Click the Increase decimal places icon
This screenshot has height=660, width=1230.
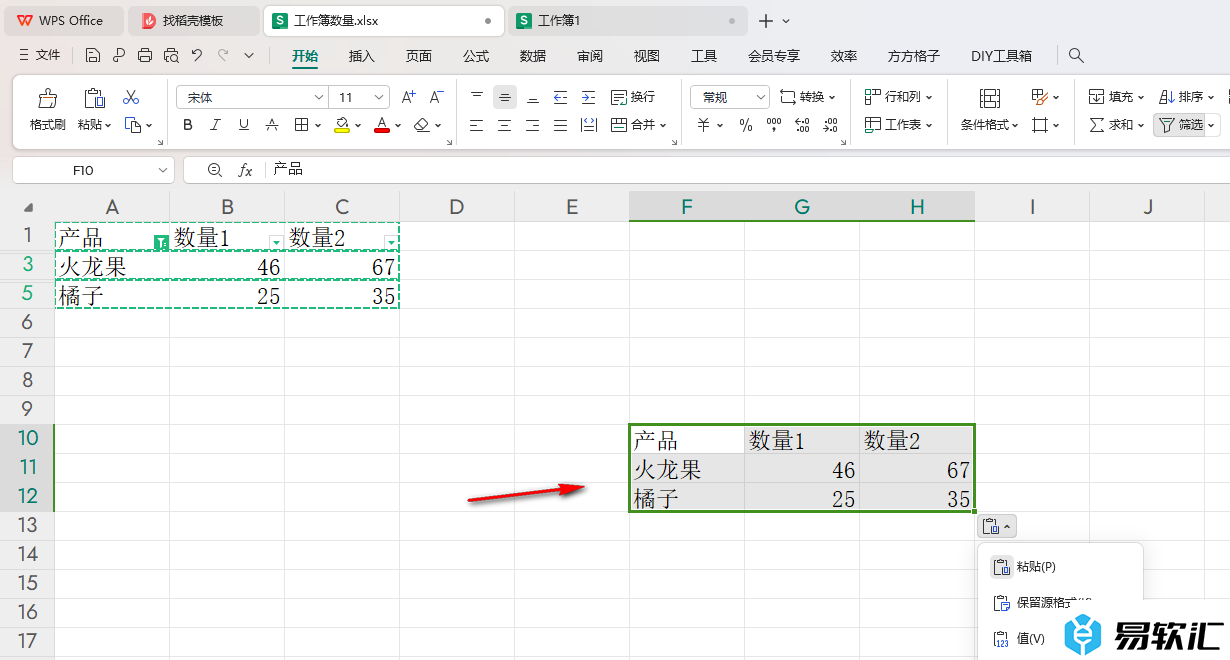802,125
